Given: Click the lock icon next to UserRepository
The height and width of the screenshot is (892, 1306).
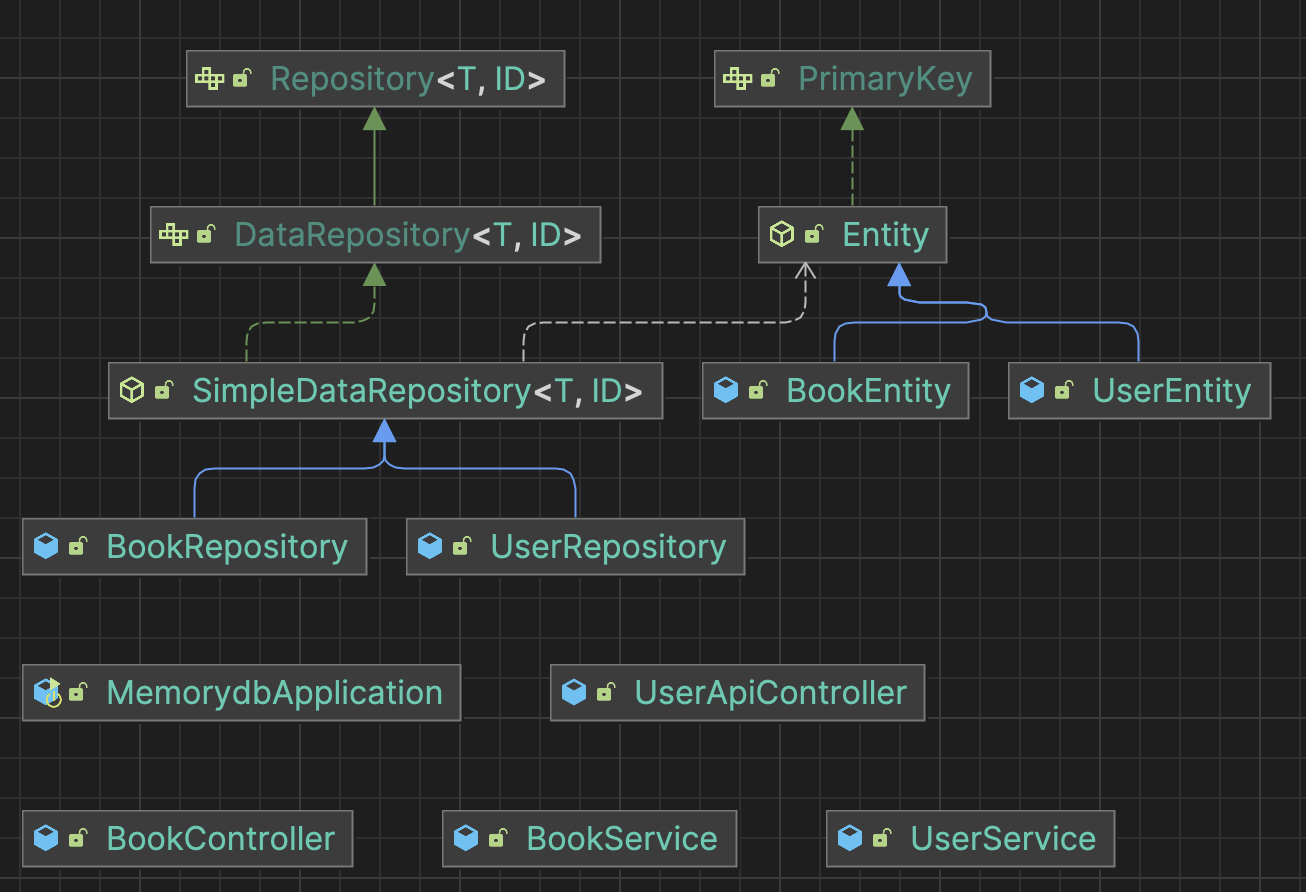Looking at the screenshot, I should [x=461, y=547].
